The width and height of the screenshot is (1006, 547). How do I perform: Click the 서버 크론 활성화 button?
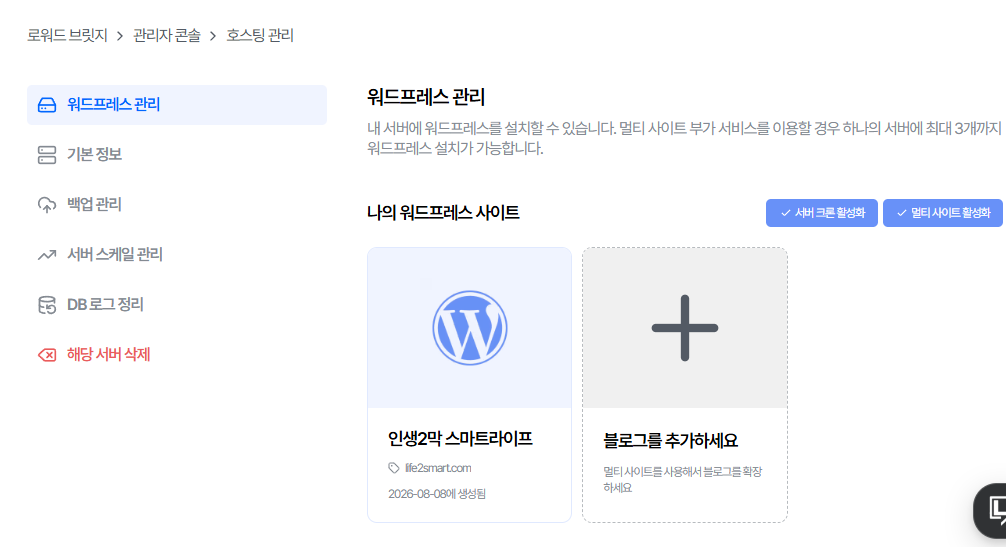(x=821, y=213)
